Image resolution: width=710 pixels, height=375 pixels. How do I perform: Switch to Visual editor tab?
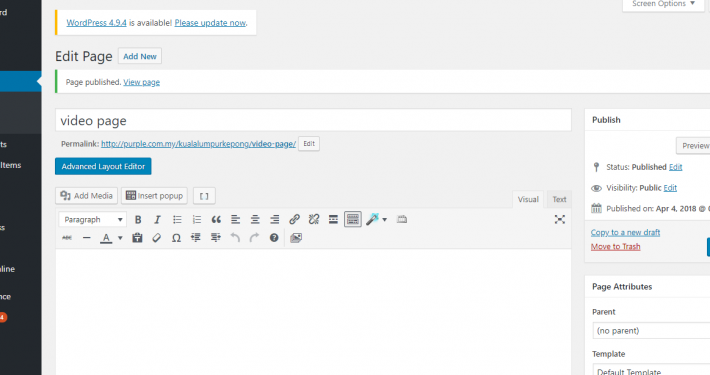point(528,199)
